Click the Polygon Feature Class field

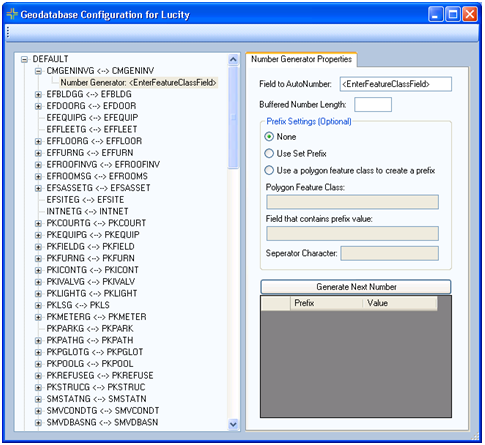(352, 202)
